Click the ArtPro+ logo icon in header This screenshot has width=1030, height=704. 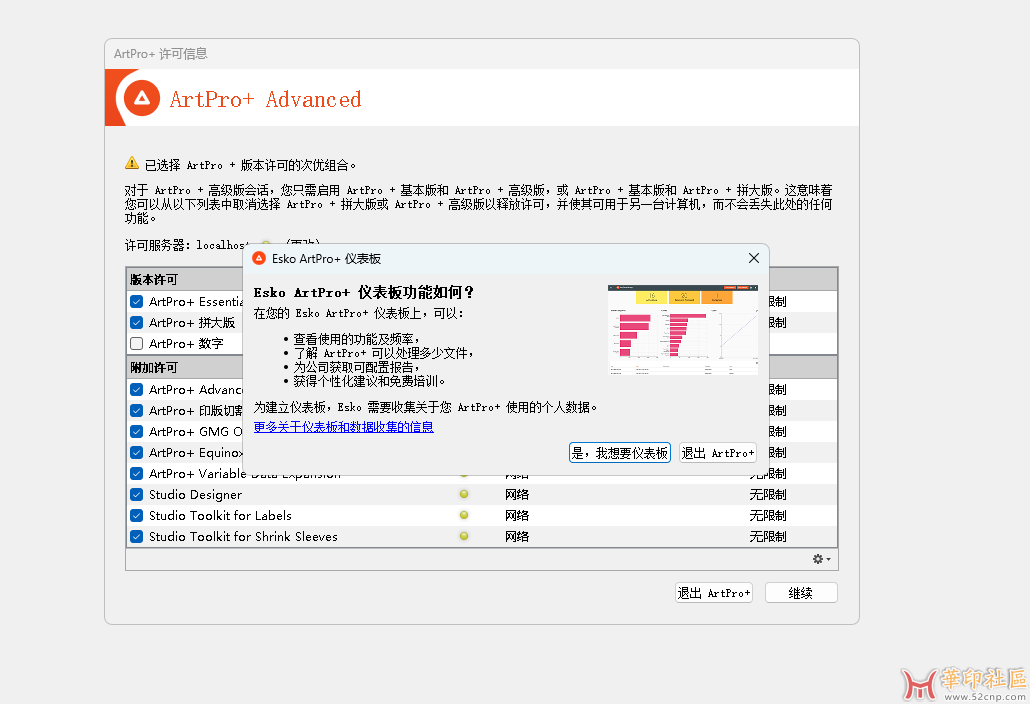141,99
